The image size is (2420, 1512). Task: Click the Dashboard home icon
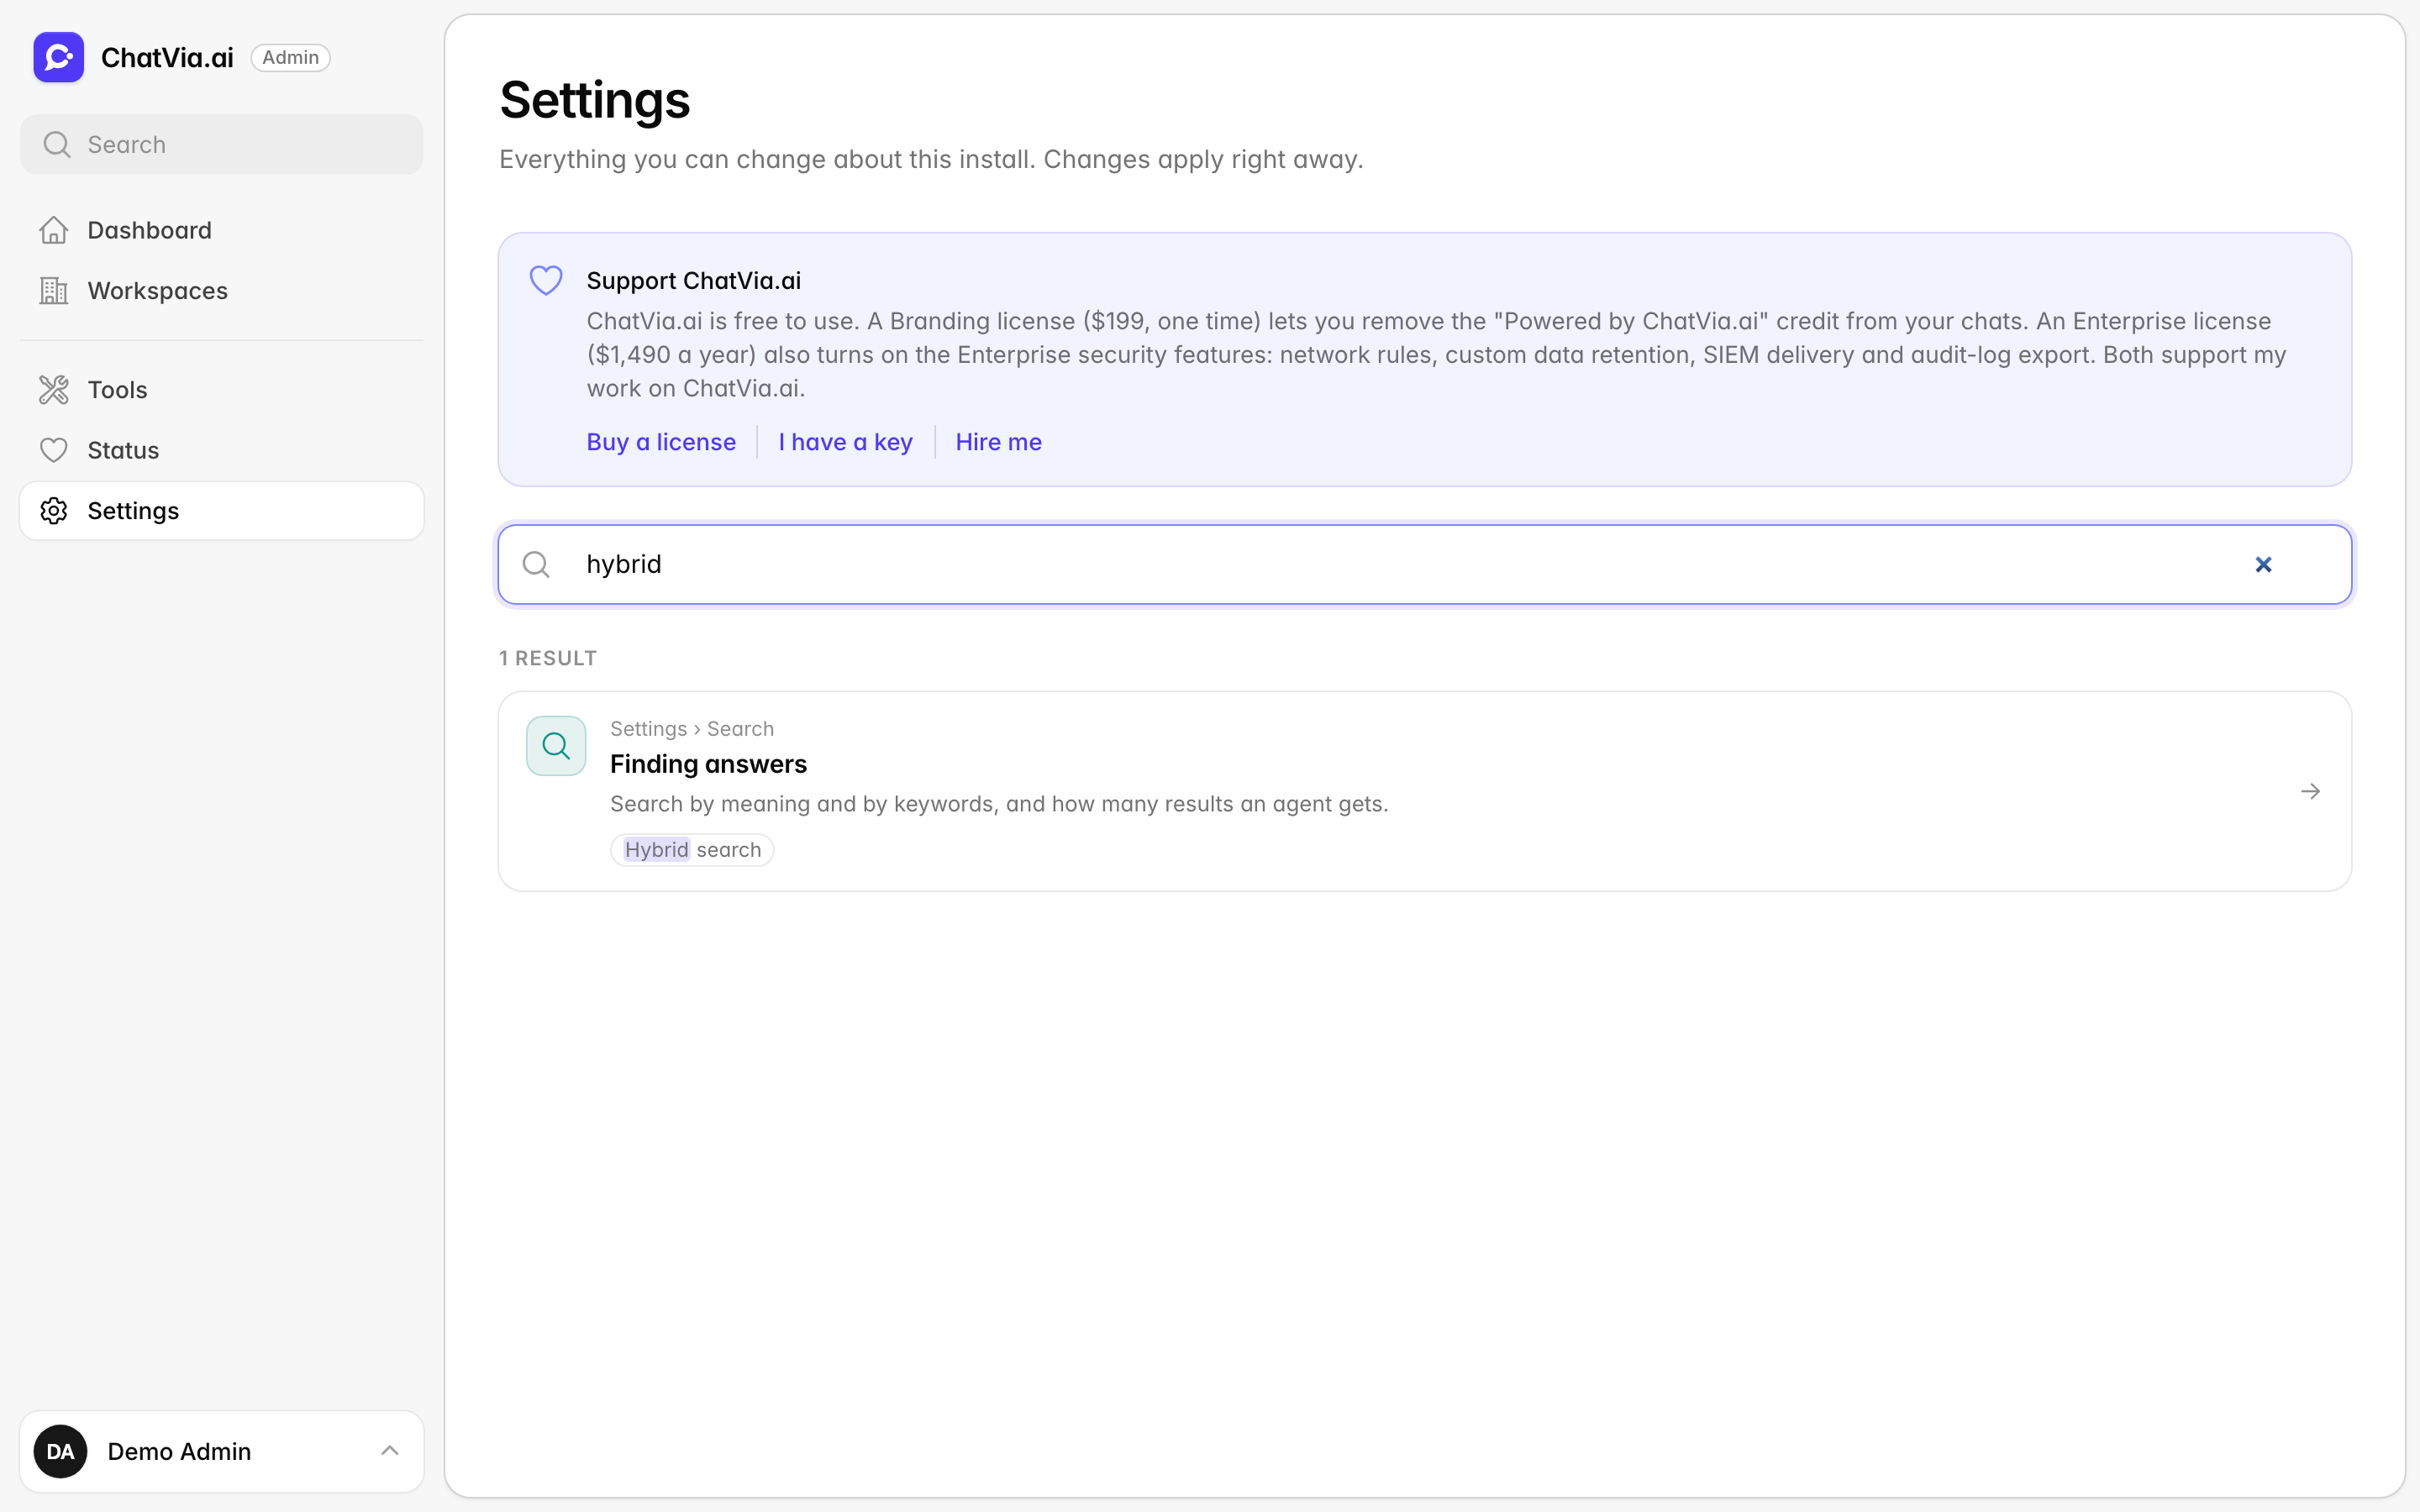[x=54, y=230]
